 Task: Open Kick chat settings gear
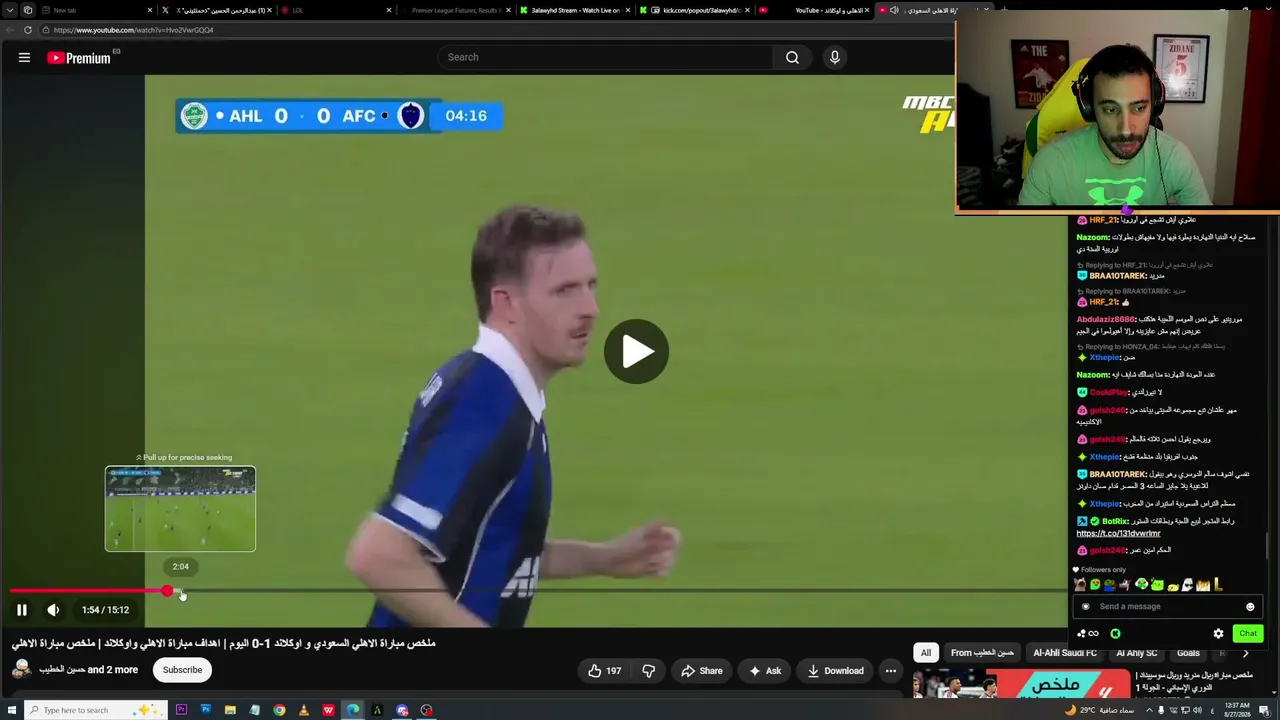click(1218, 633)
